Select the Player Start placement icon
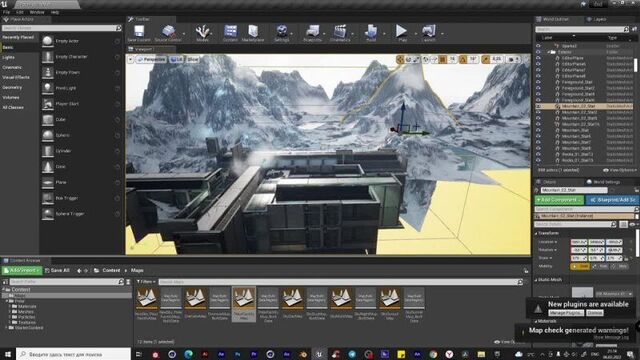The image size is (640, 360). click(48, 104)
